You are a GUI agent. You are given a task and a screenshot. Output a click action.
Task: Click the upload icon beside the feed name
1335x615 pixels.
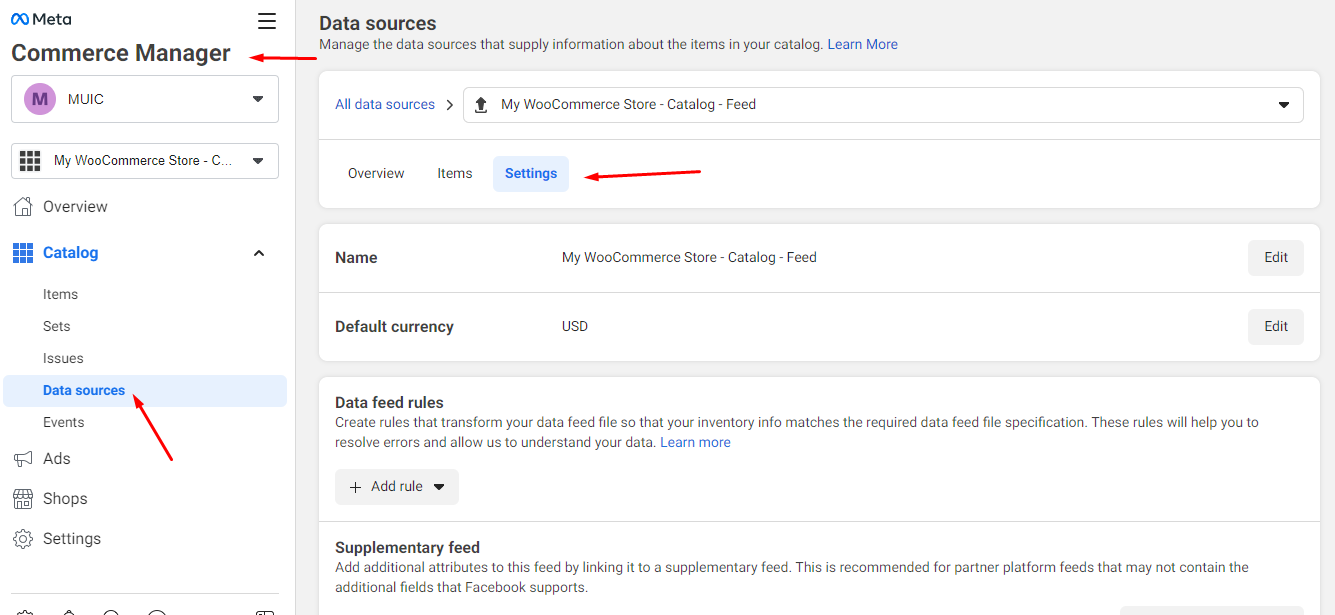pyautogui.click(x=481, y=105)
